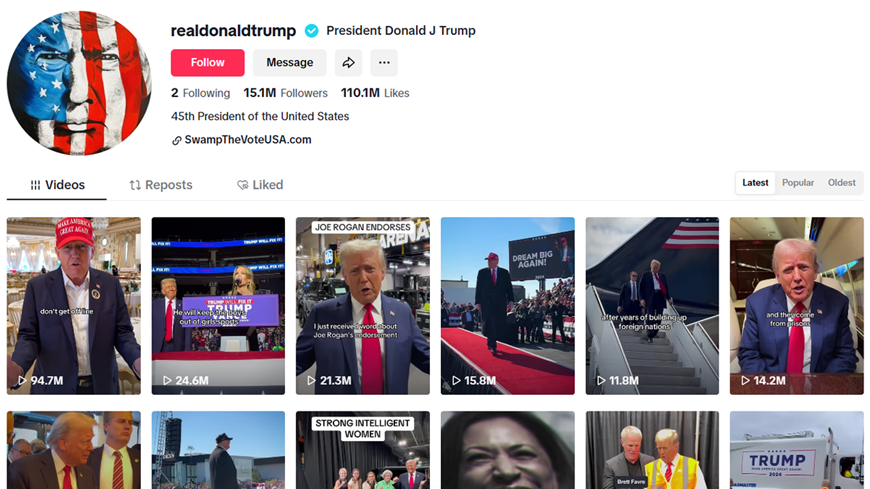This screenshot has height=489, width=870.
Task: Open the three-dot more options menu
Action: 384,63
